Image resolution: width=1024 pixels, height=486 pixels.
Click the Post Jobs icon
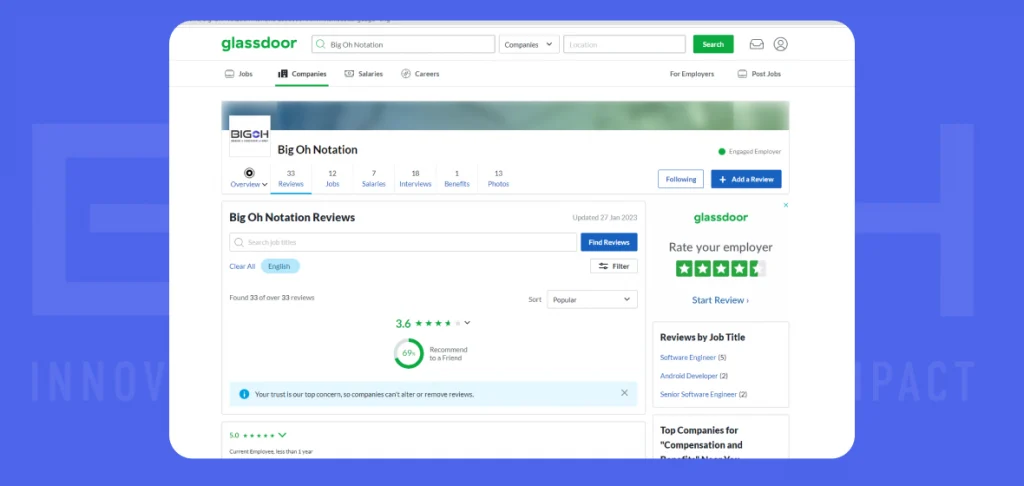743,74
